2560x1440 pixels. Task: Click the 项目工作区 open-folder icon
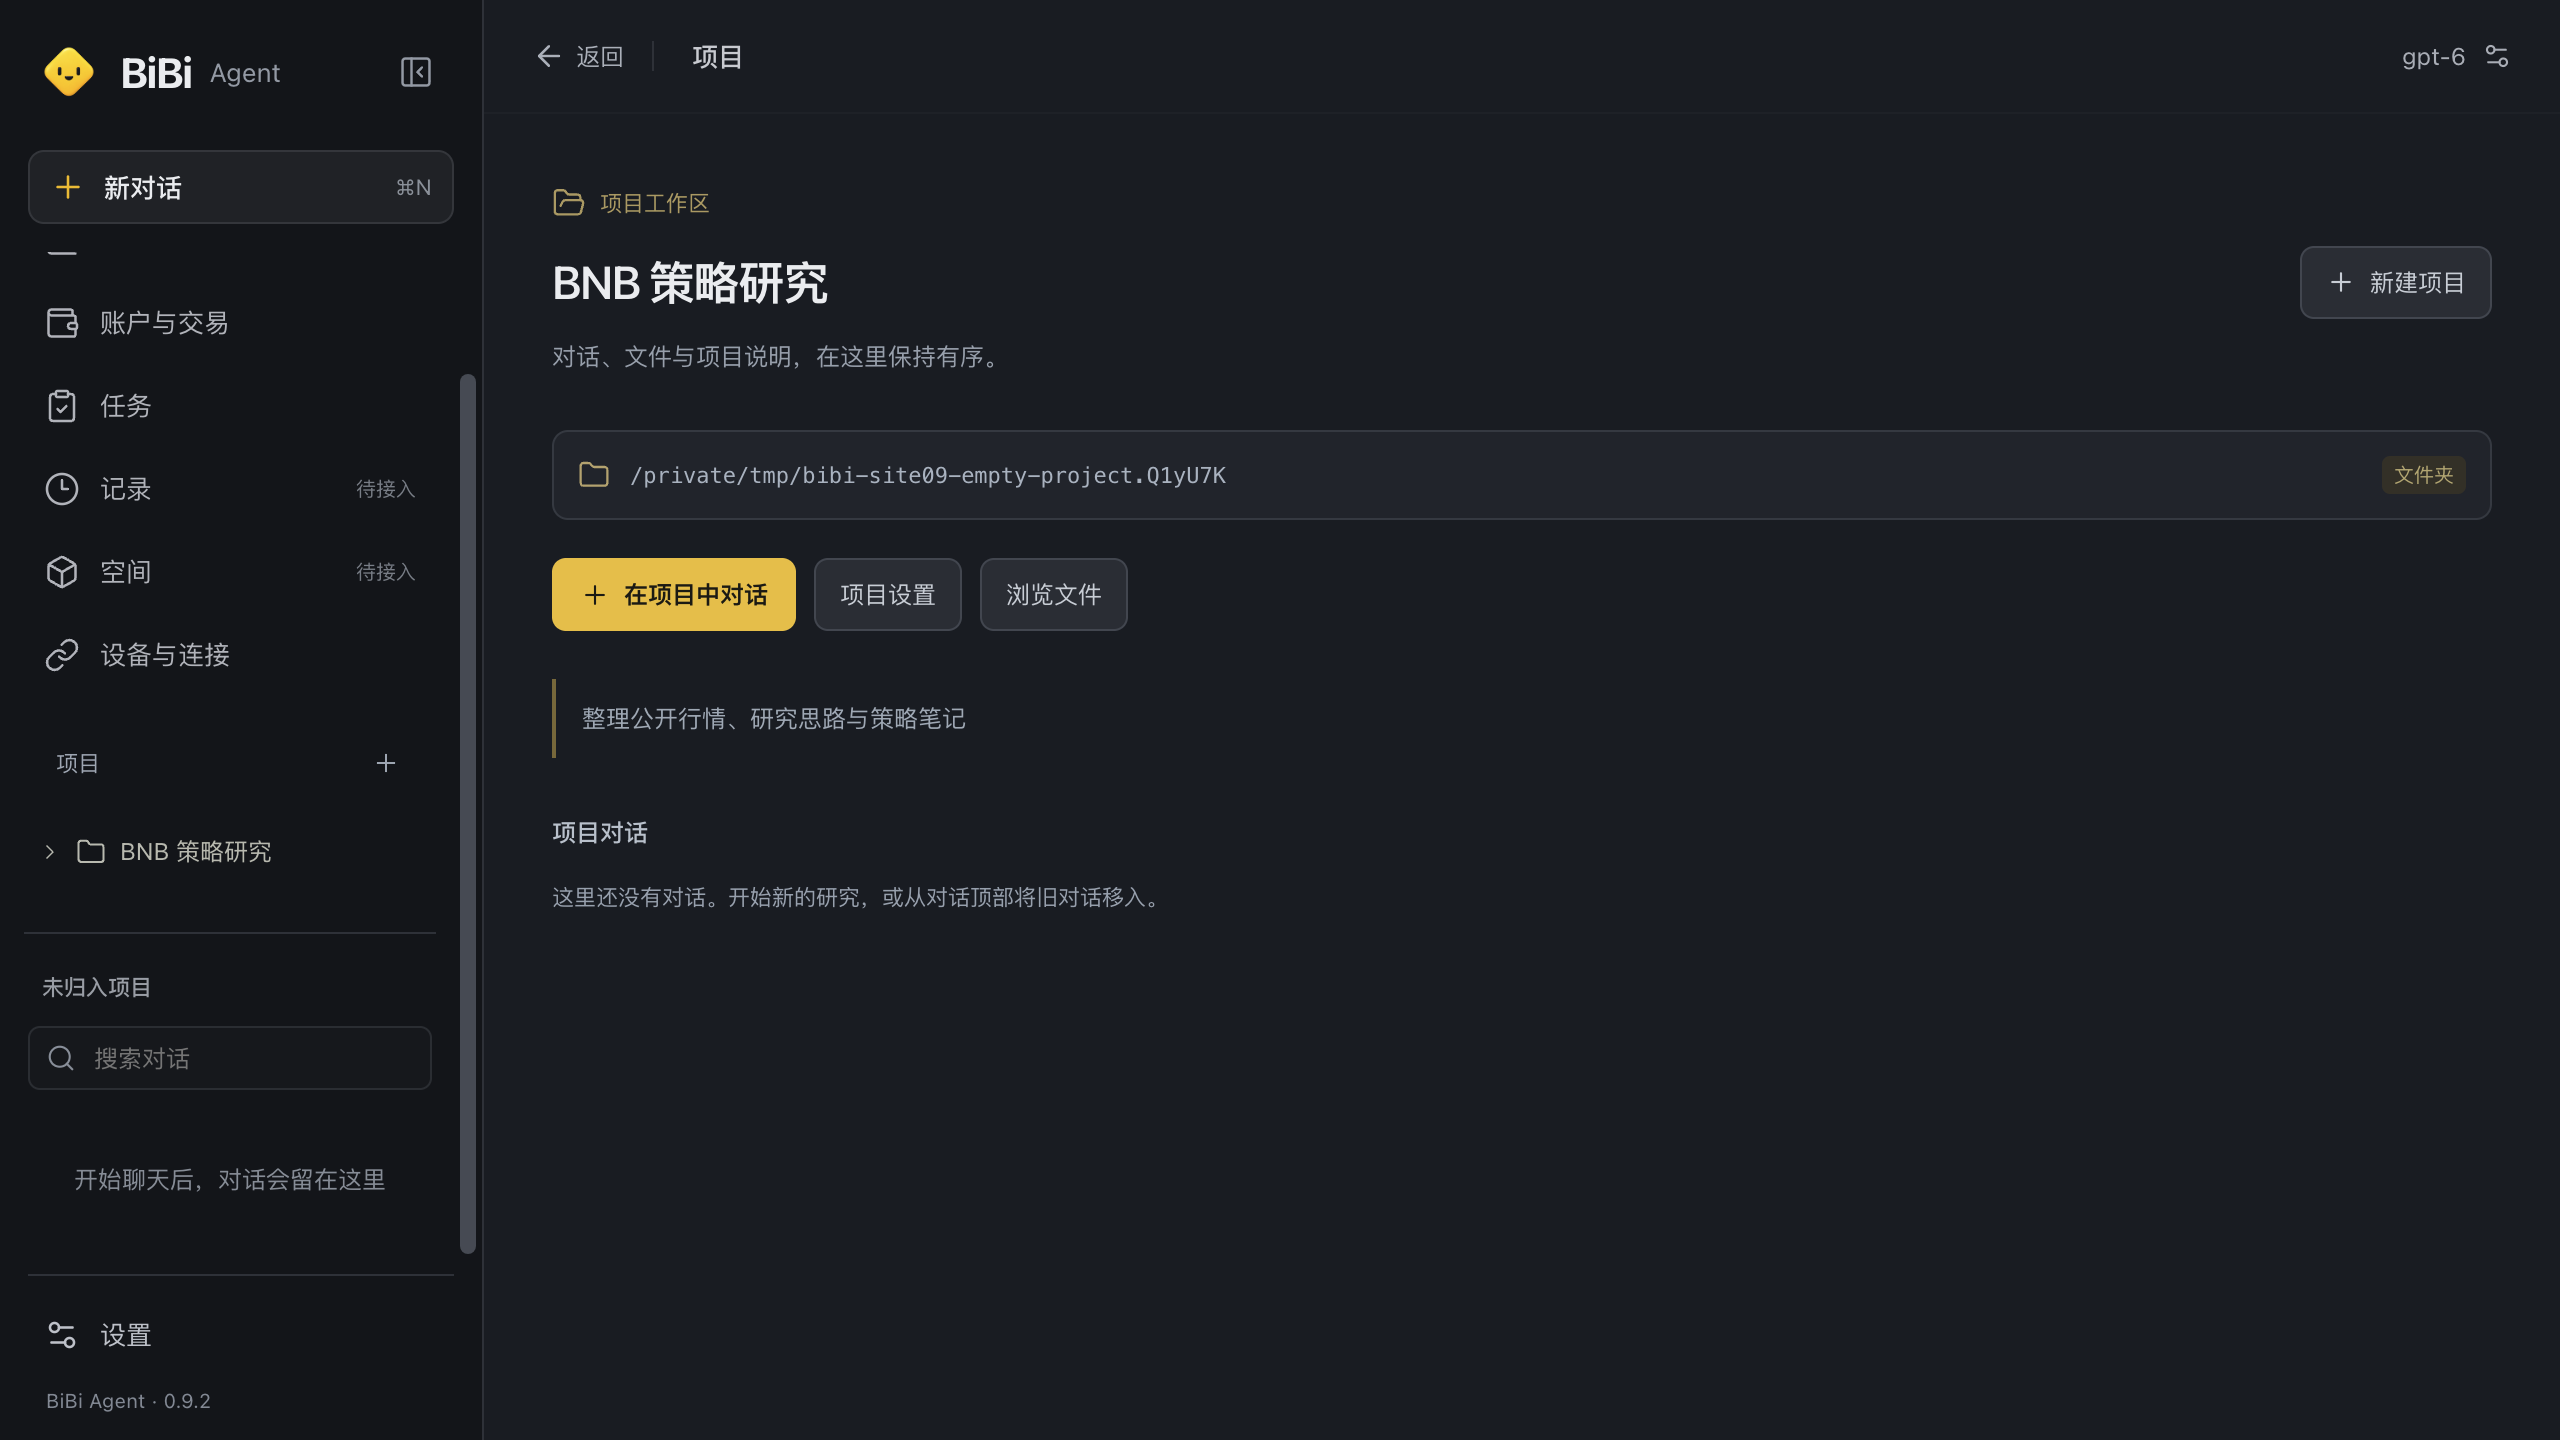point(569,203)
